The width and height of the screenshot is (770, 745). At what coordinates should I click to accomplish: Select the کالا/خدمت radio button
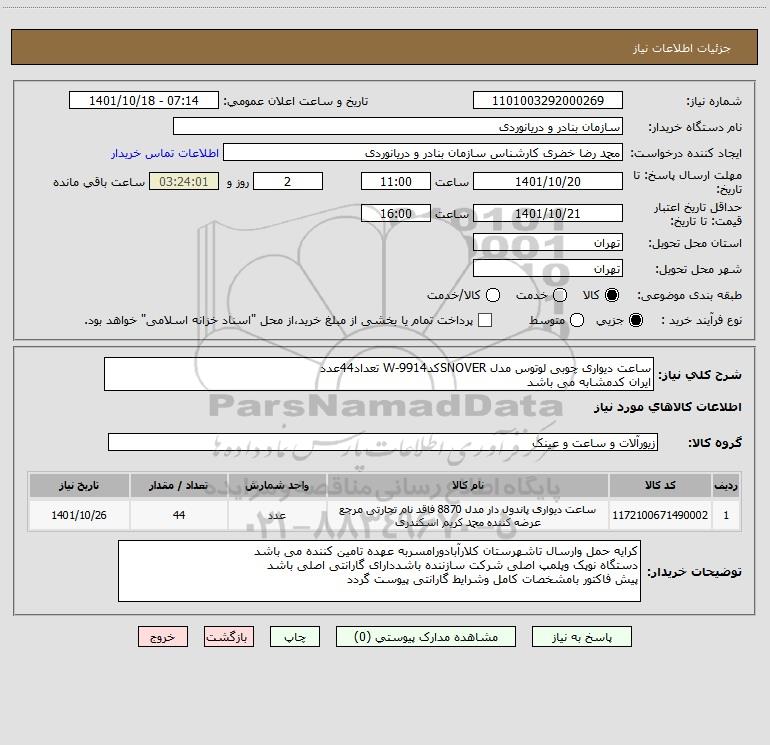tap(493, 295)
